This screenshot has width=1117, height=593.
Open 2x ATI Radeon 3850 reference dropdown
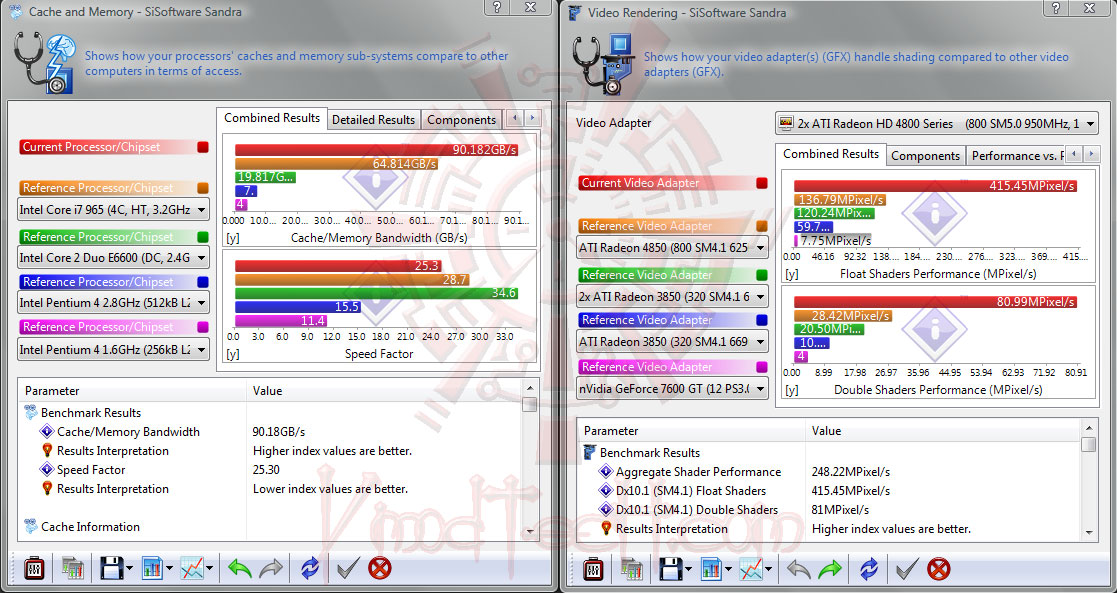tap(672, 296)
